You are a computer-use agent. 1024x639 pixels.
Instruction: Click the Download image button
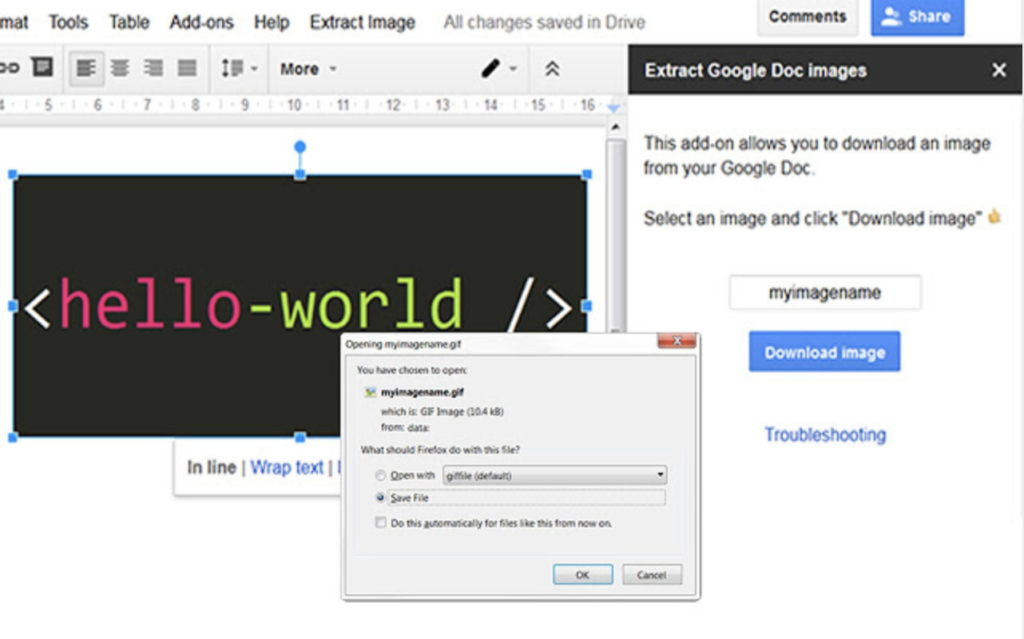(x=823, y=351)
